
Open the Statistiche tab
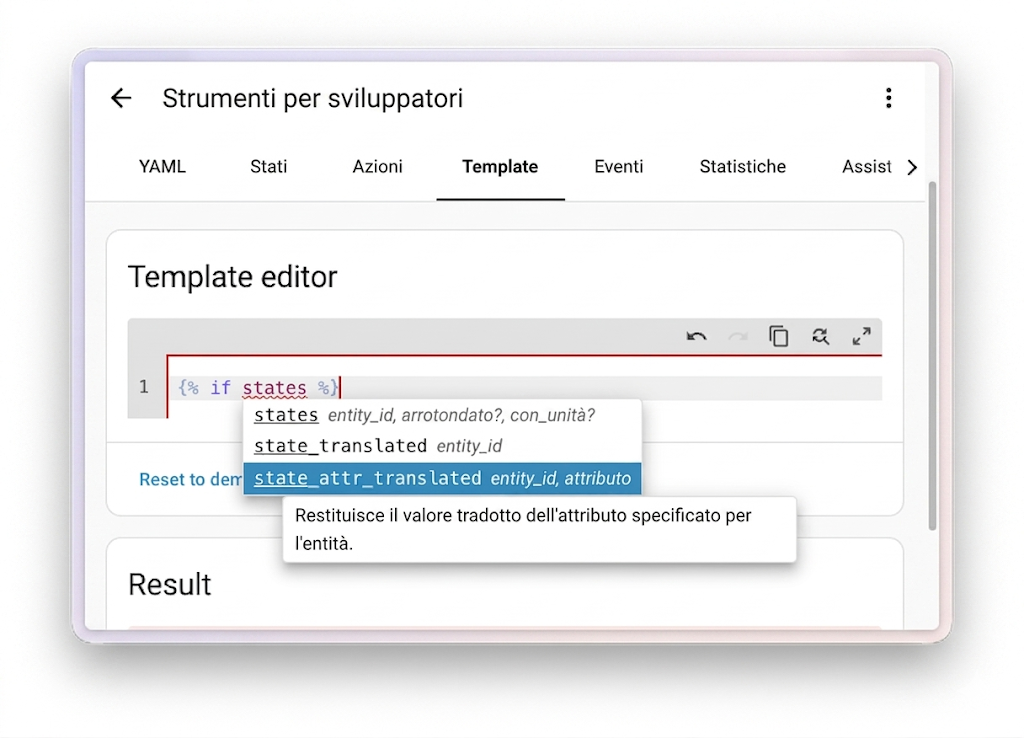click(x=743, y=167)
